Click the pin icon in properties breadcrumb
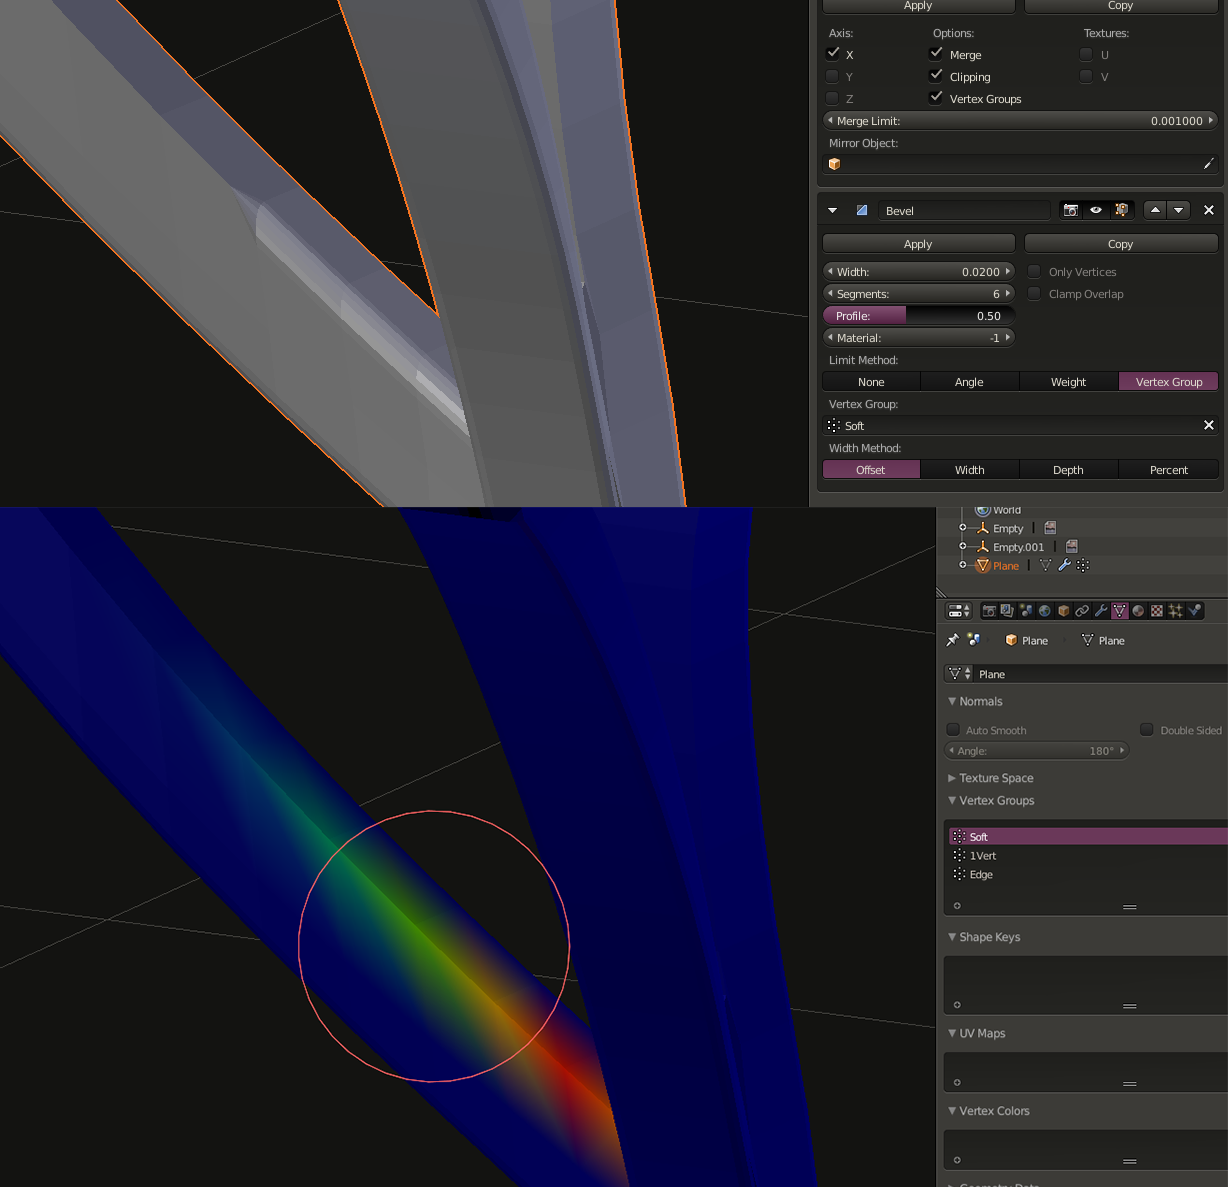 (x=952, y=640)
